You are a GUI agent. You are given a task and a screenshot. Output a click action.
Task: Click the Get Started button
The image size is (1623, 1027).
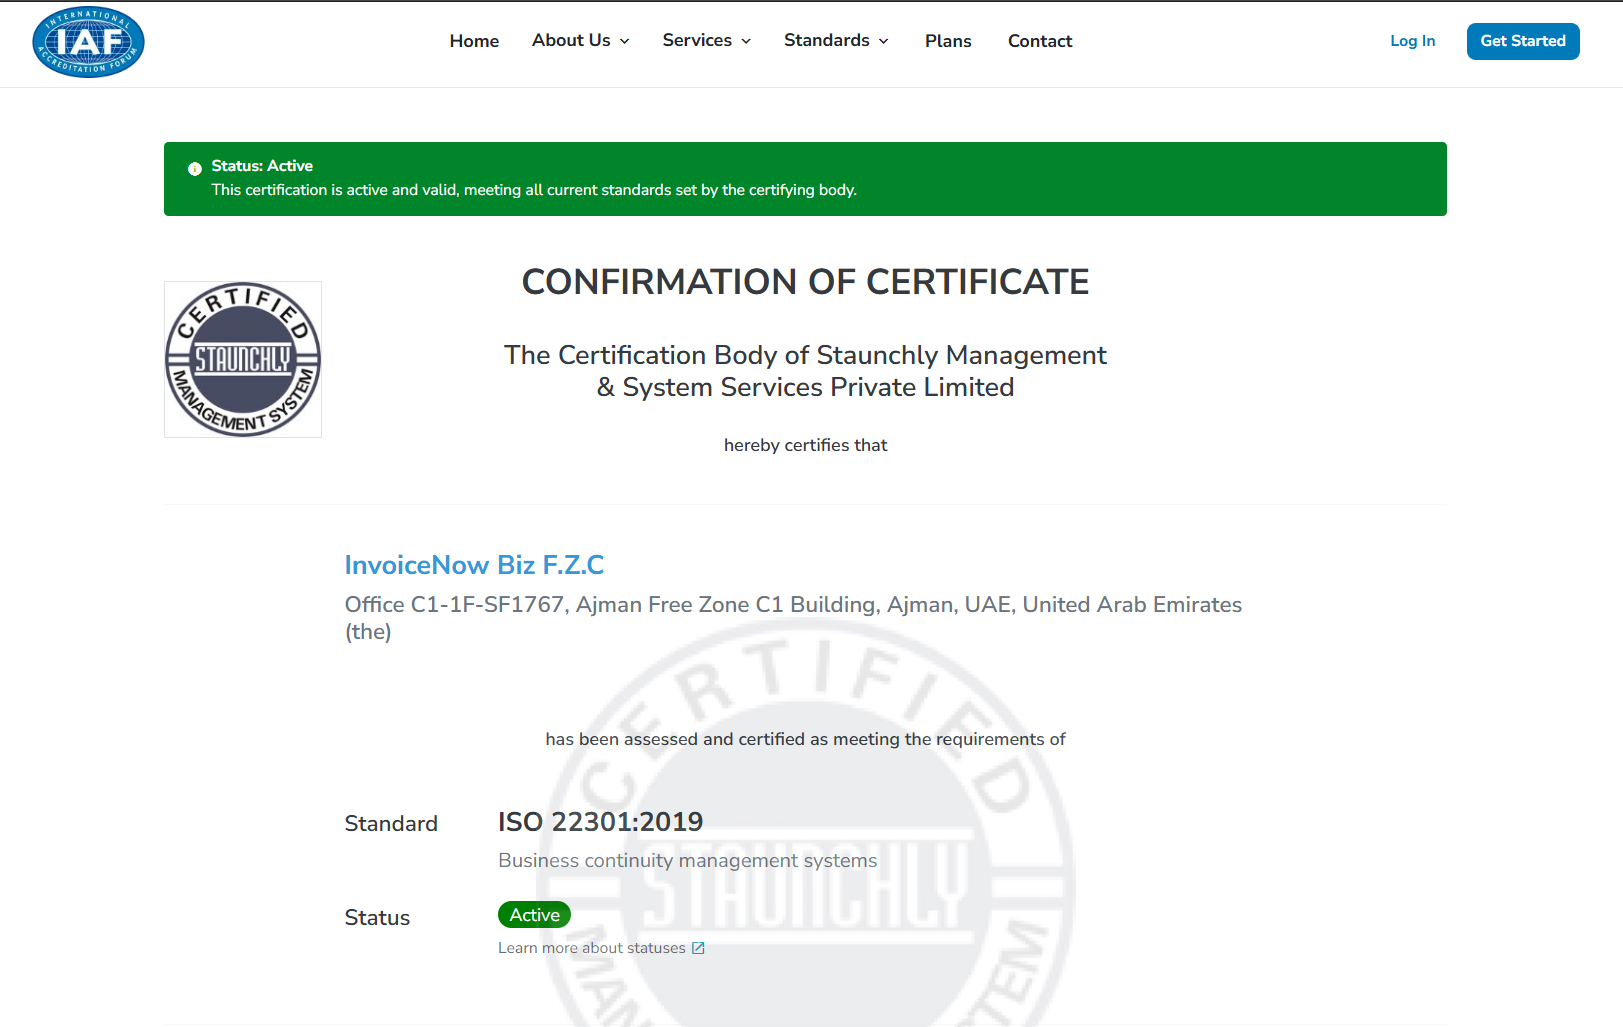[1523, 41]
